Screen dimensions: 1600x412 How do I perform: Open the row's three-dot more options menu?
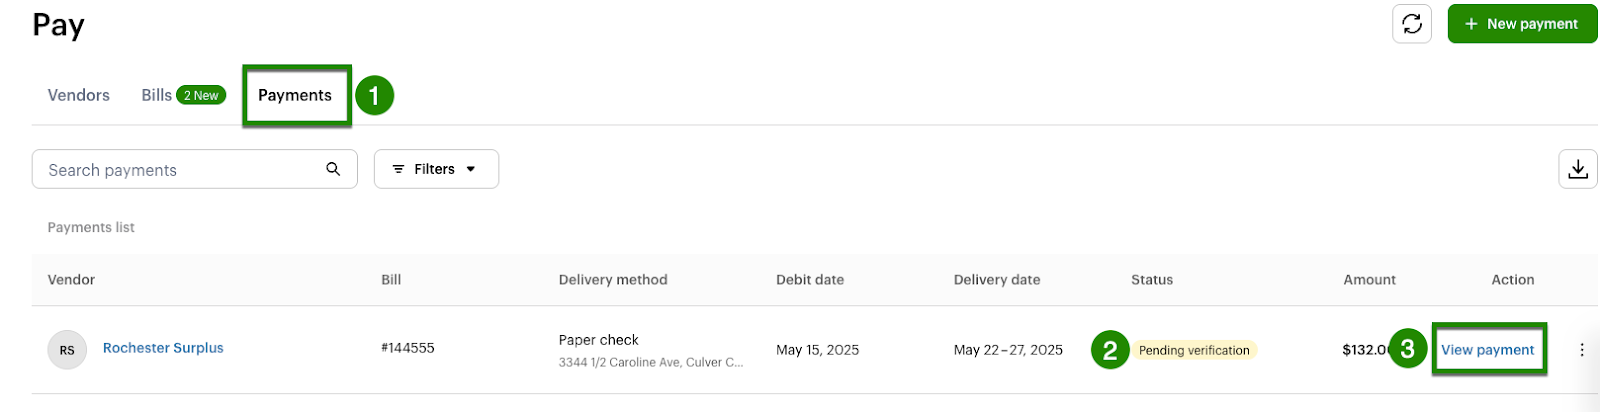point(1582,350)
